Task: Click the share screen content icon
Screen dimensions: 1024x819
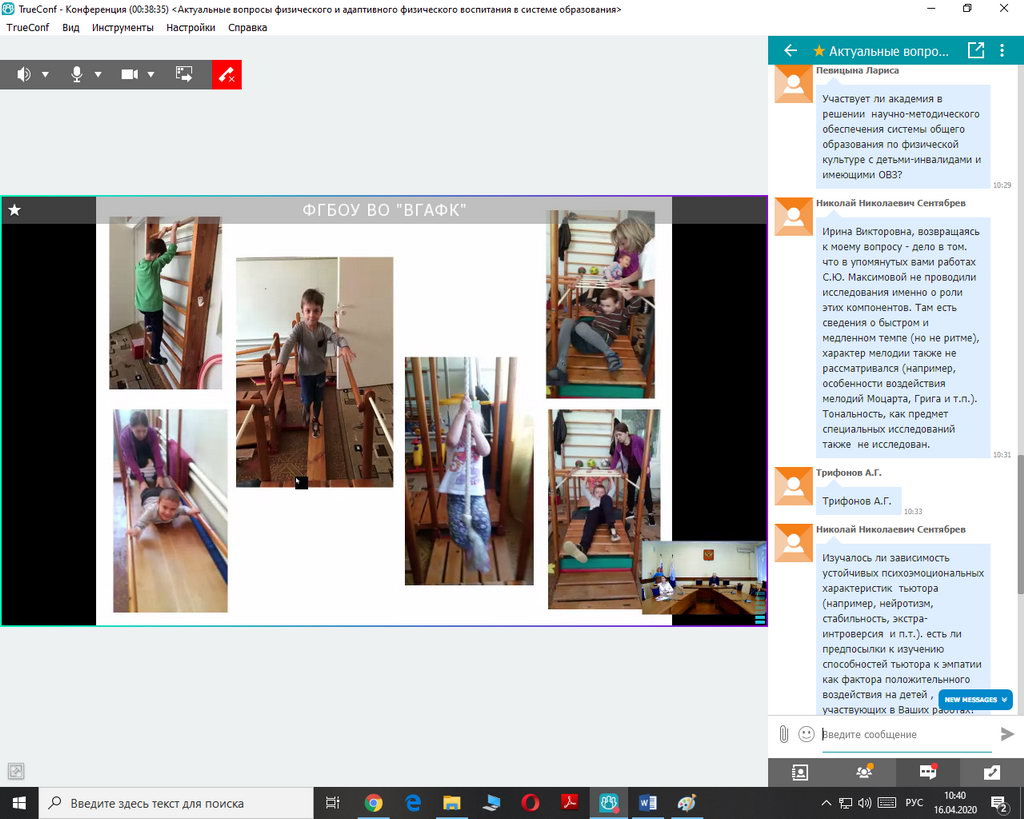Action: pyautogui.click(x=184, y=74)
